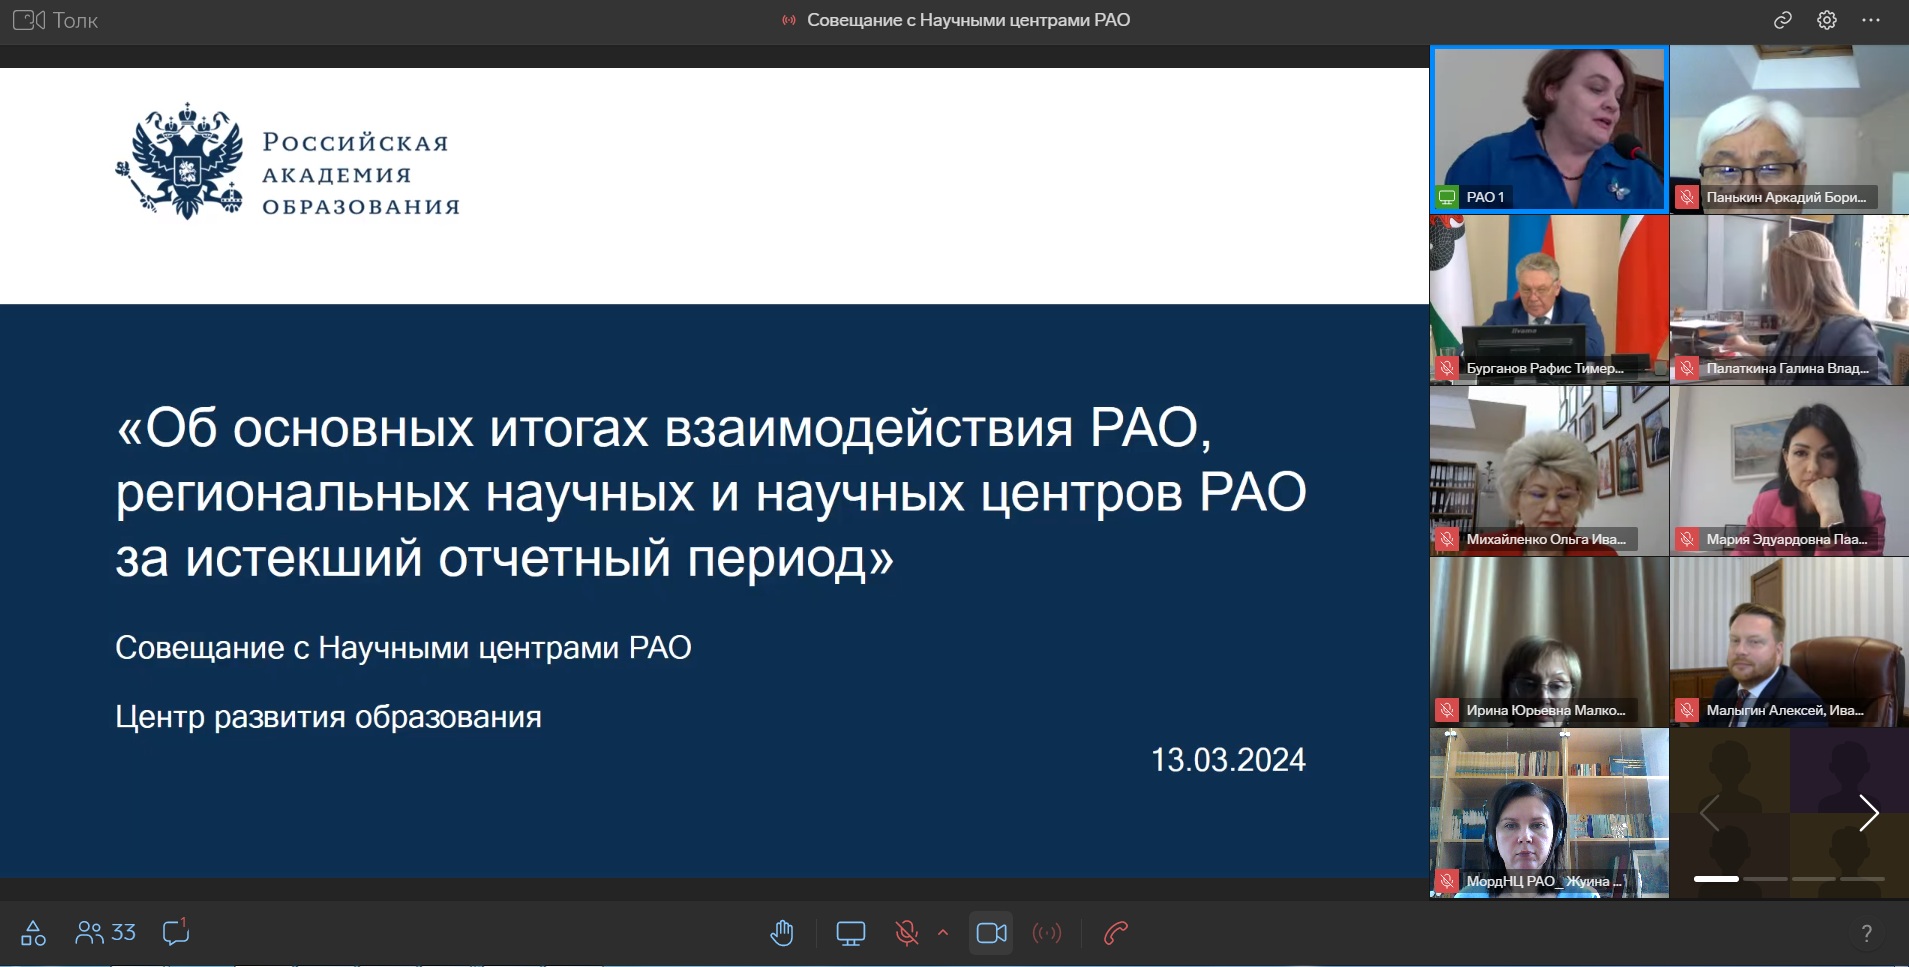
Task: Open the shapes apps icon at bottom left
Action: coord(33,932)
